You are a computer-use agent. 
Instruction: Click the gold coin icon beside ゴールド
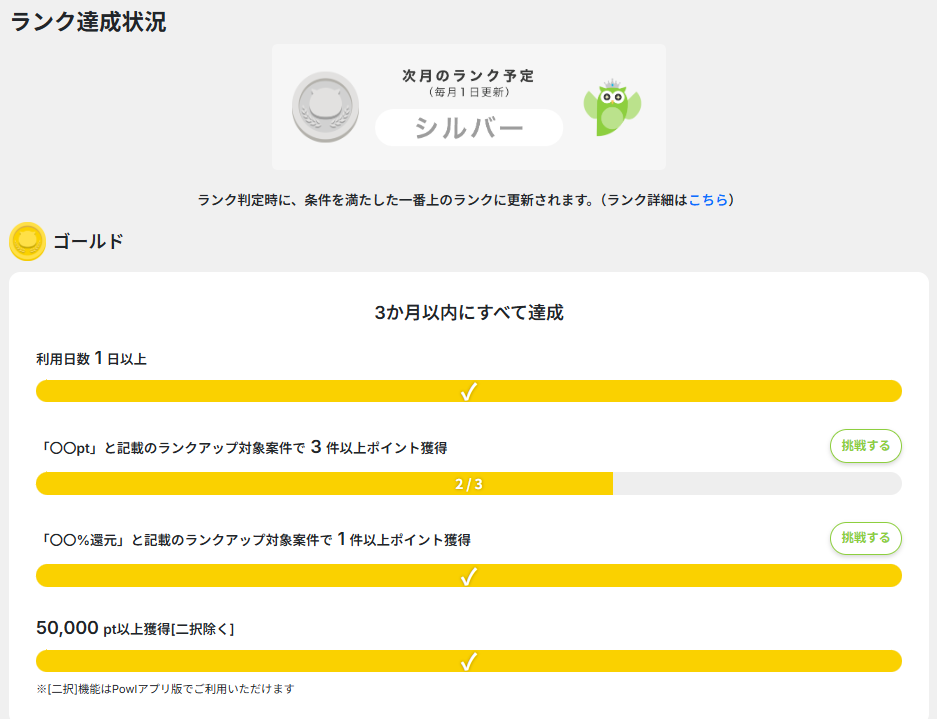click(x=28, y=241)
